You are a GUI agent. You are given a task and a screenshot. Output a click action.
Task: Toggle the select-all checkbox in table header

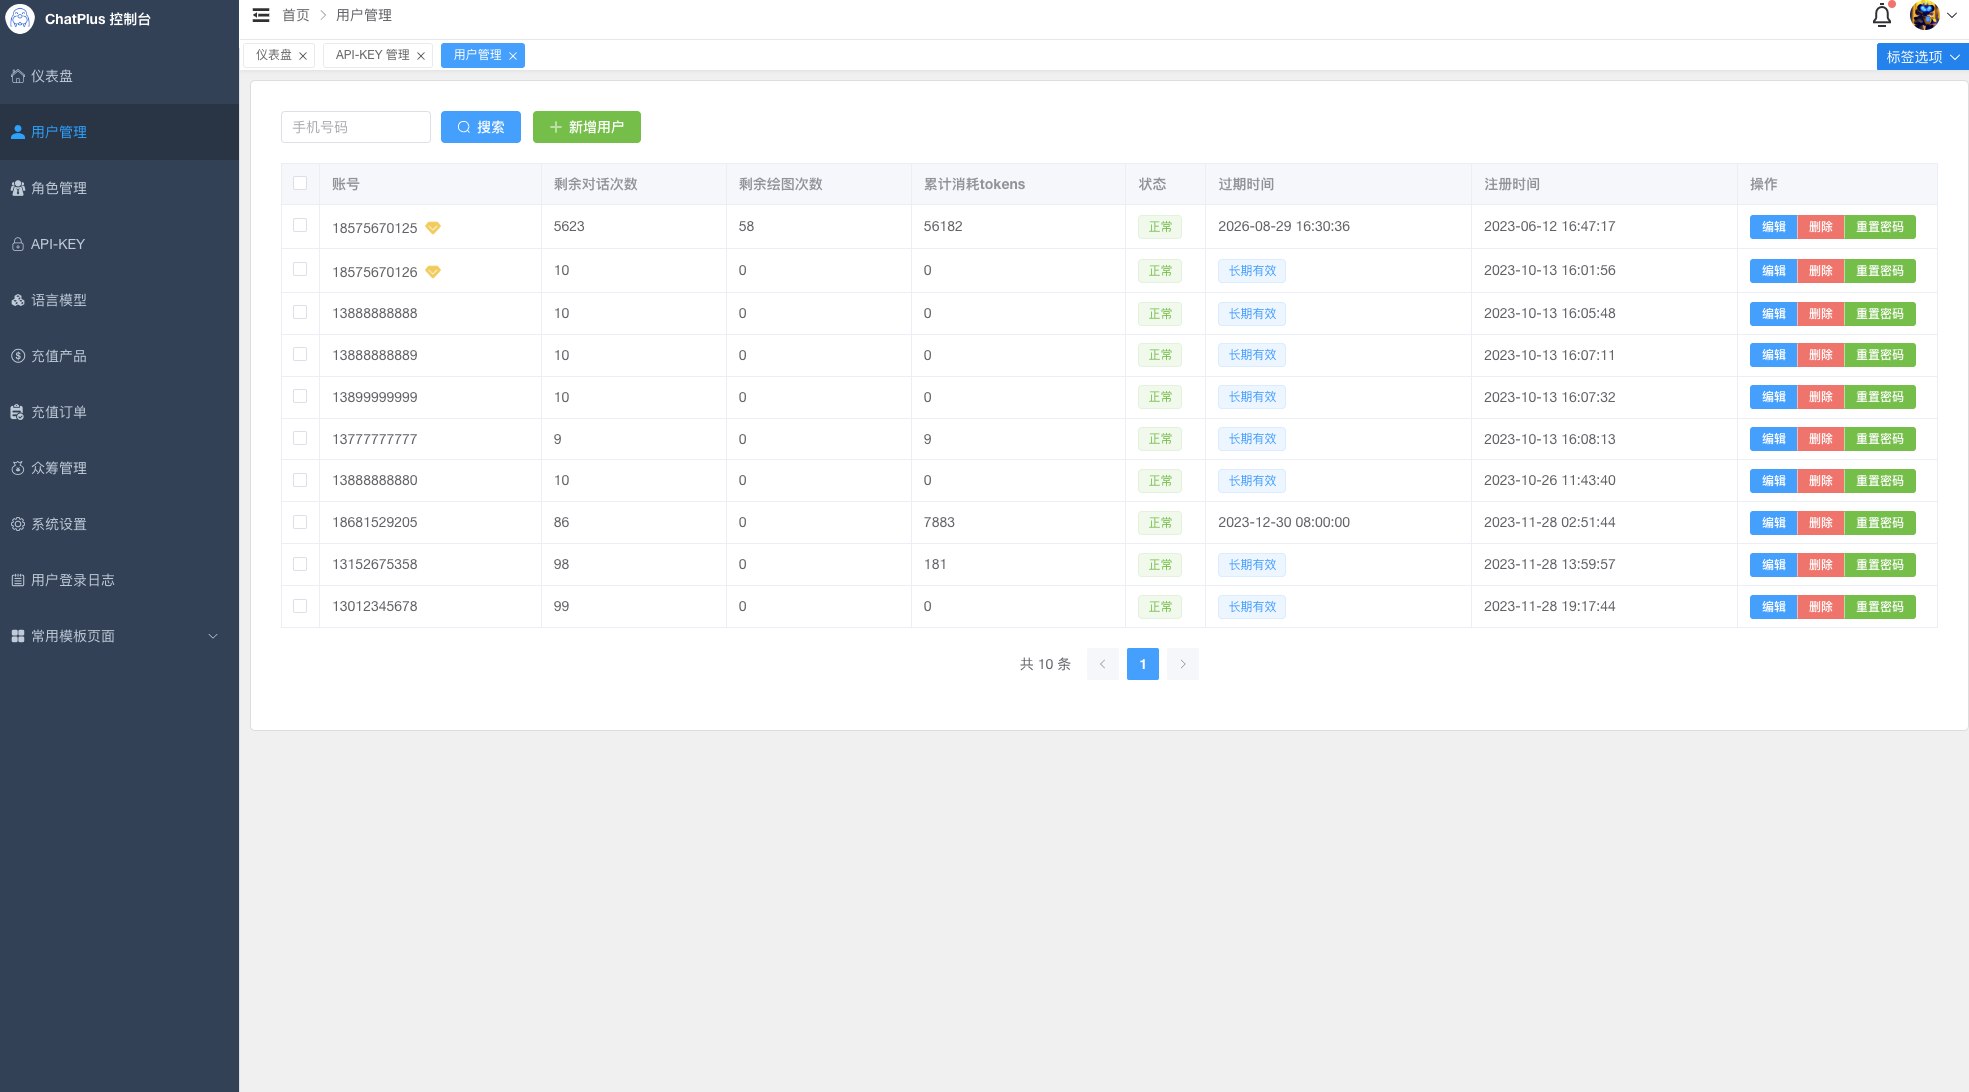pos(300,183)
